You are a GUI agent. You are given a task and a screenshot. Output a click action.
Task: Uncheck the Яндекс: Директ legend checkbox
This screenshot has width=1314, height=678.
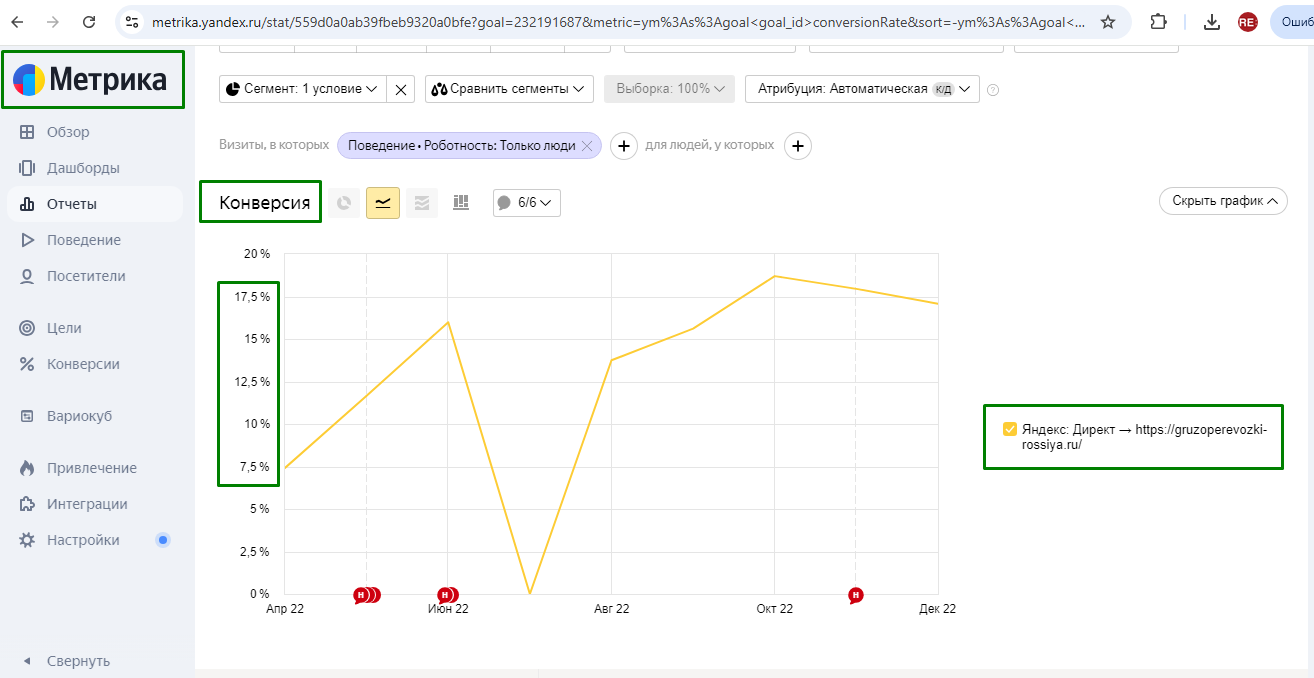click(1010, 429)
